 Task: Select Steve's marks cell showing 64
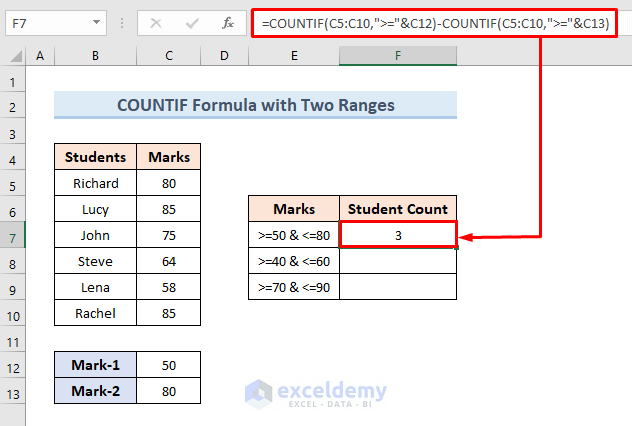tap(168, 261)
